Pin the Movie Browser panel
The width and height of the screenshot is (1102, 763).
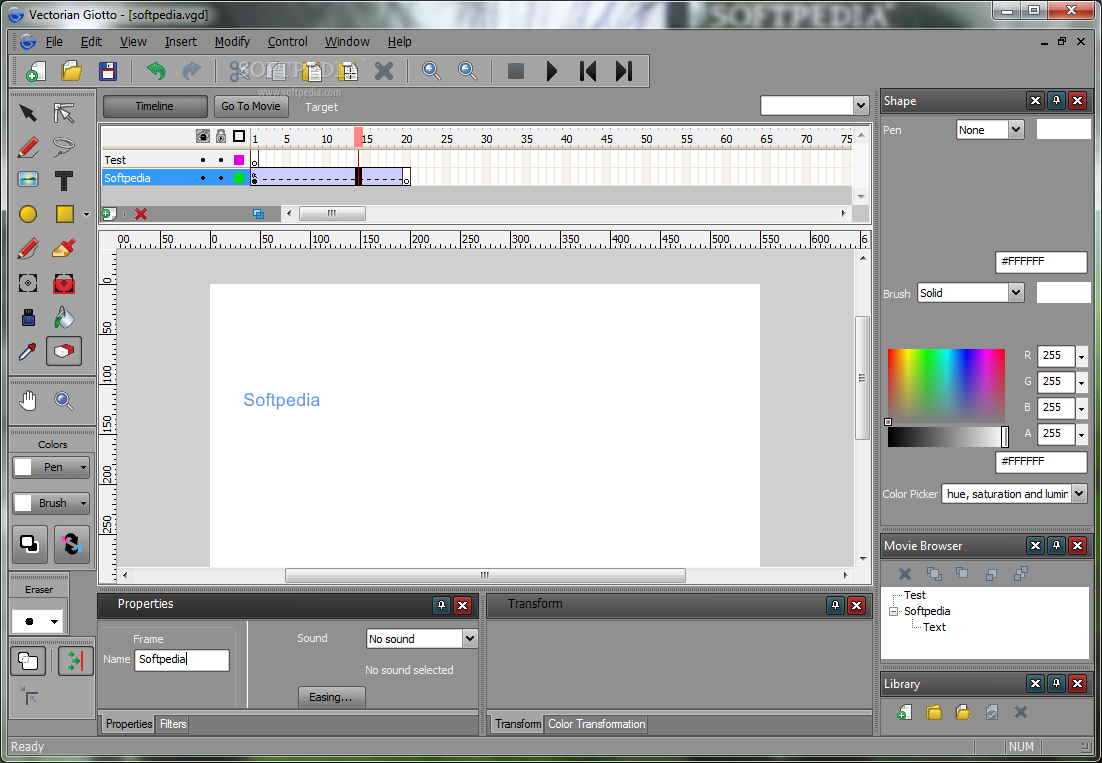click(1056, 545)
